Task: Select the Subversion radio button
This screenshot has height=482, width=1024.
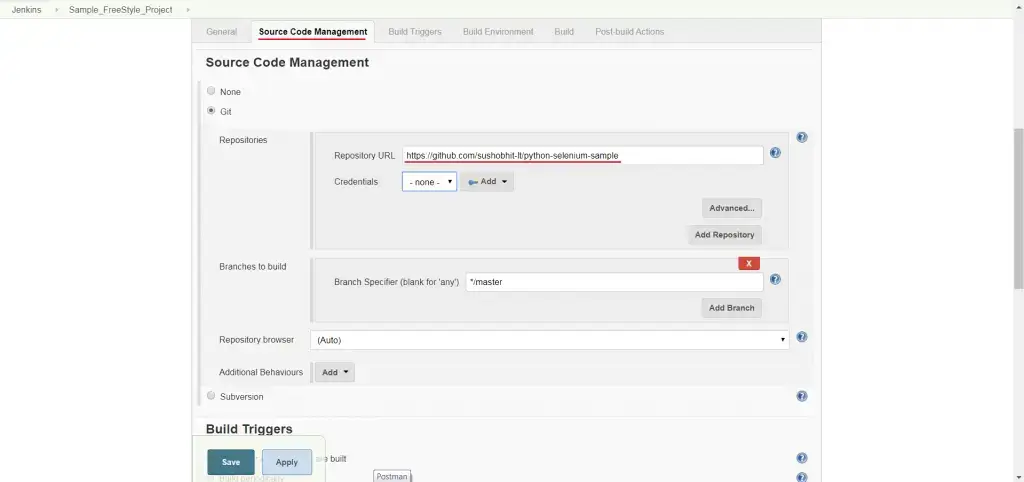Action: click(x=211, y=396)
